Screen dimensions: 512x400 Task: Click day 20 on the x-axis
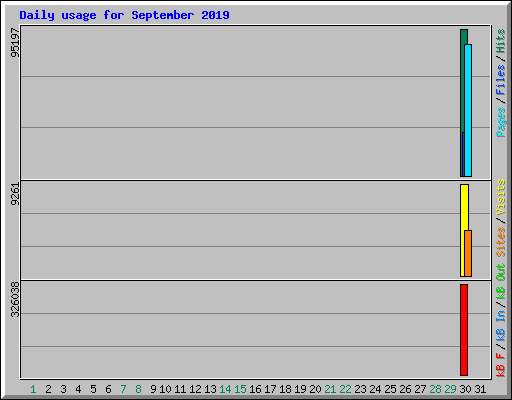click(315, 389)
